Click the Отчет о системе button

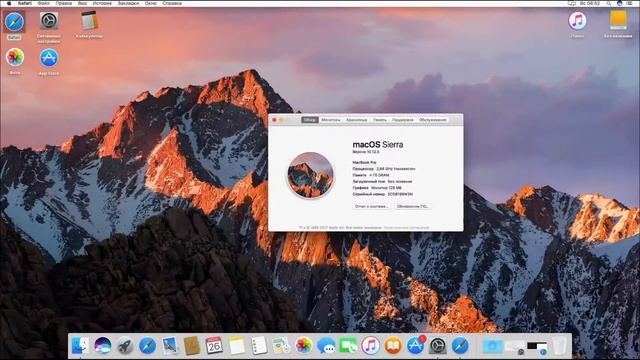(x=371, y=207)
